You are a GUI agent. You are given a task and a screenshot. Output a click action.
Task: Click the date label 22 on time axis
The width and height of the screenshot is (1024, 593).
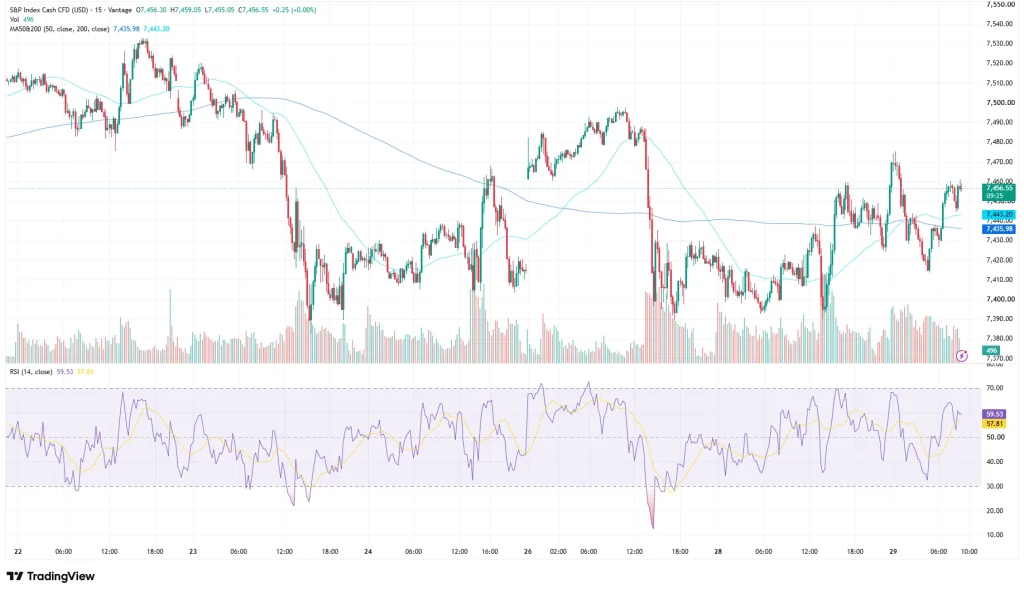[x=18, y=552]
